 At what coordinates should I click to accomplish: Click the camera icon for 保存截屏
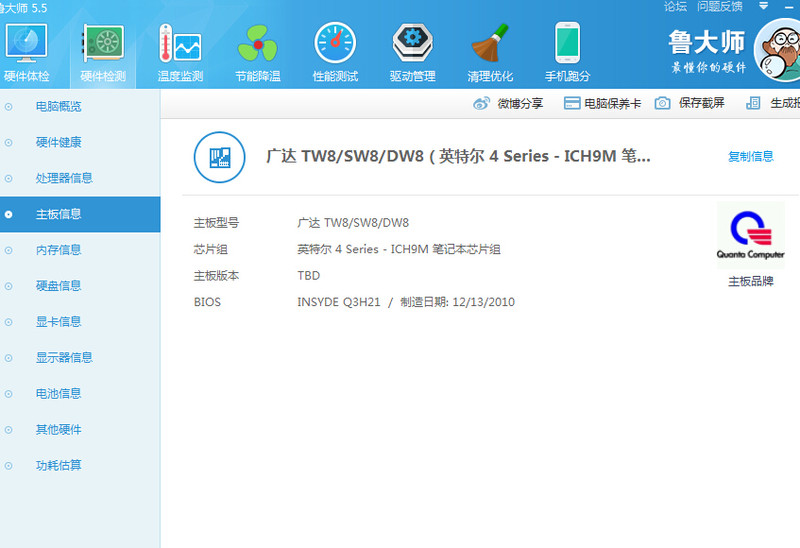point(662,103)
